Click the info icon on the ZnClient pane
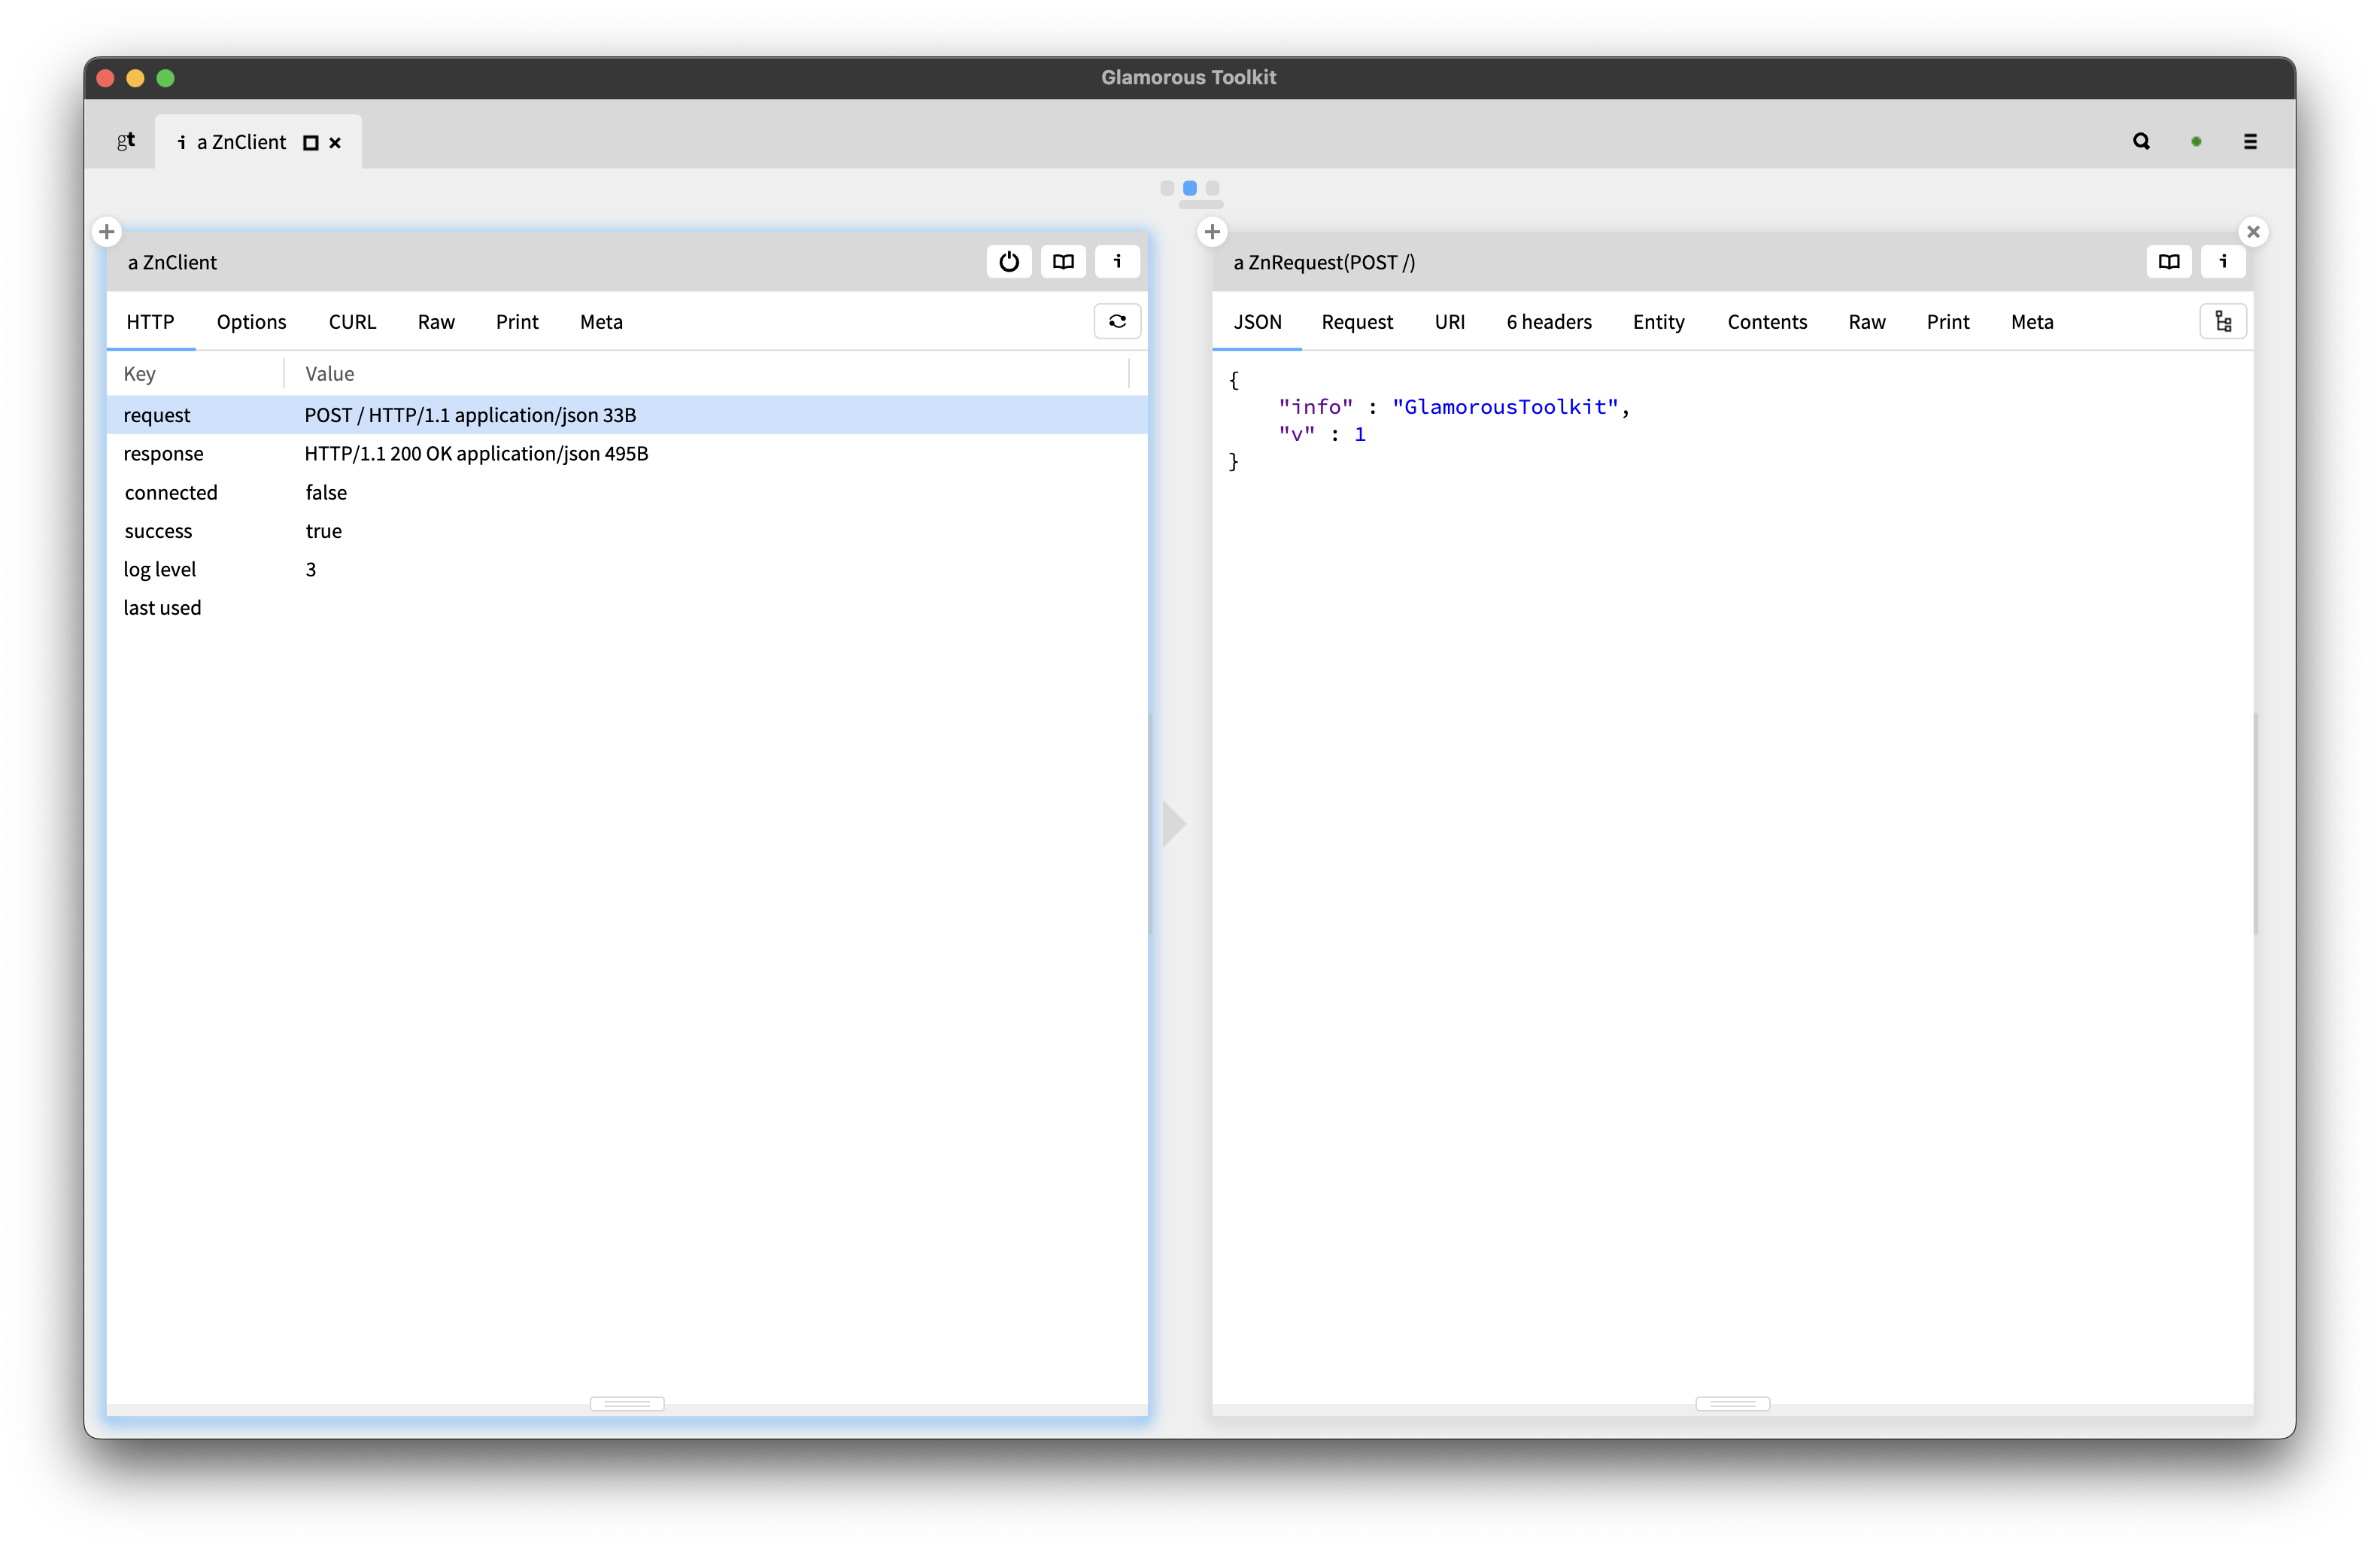The width and height of the screenshot is (2380, 1550). coord(1117,262)
